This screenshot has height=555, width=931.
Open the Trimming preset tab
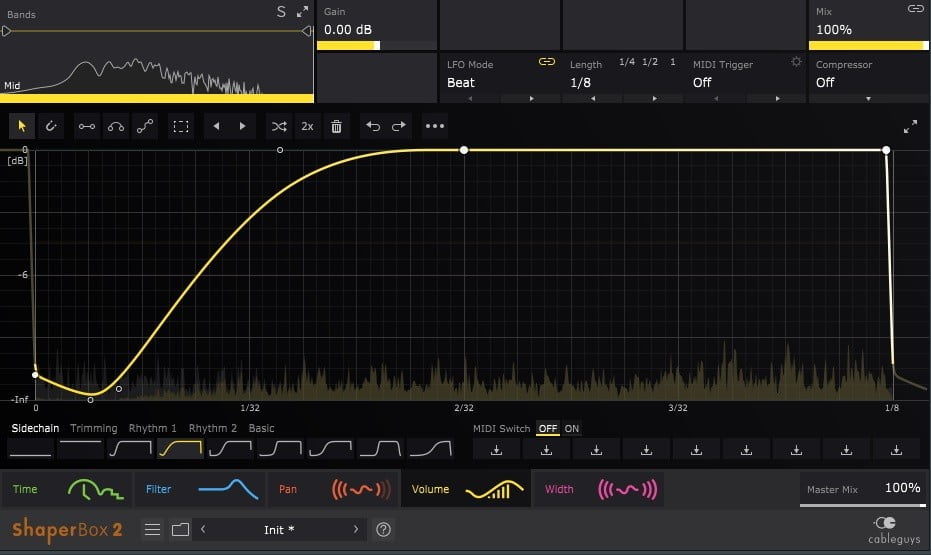(x=94, y=429)
